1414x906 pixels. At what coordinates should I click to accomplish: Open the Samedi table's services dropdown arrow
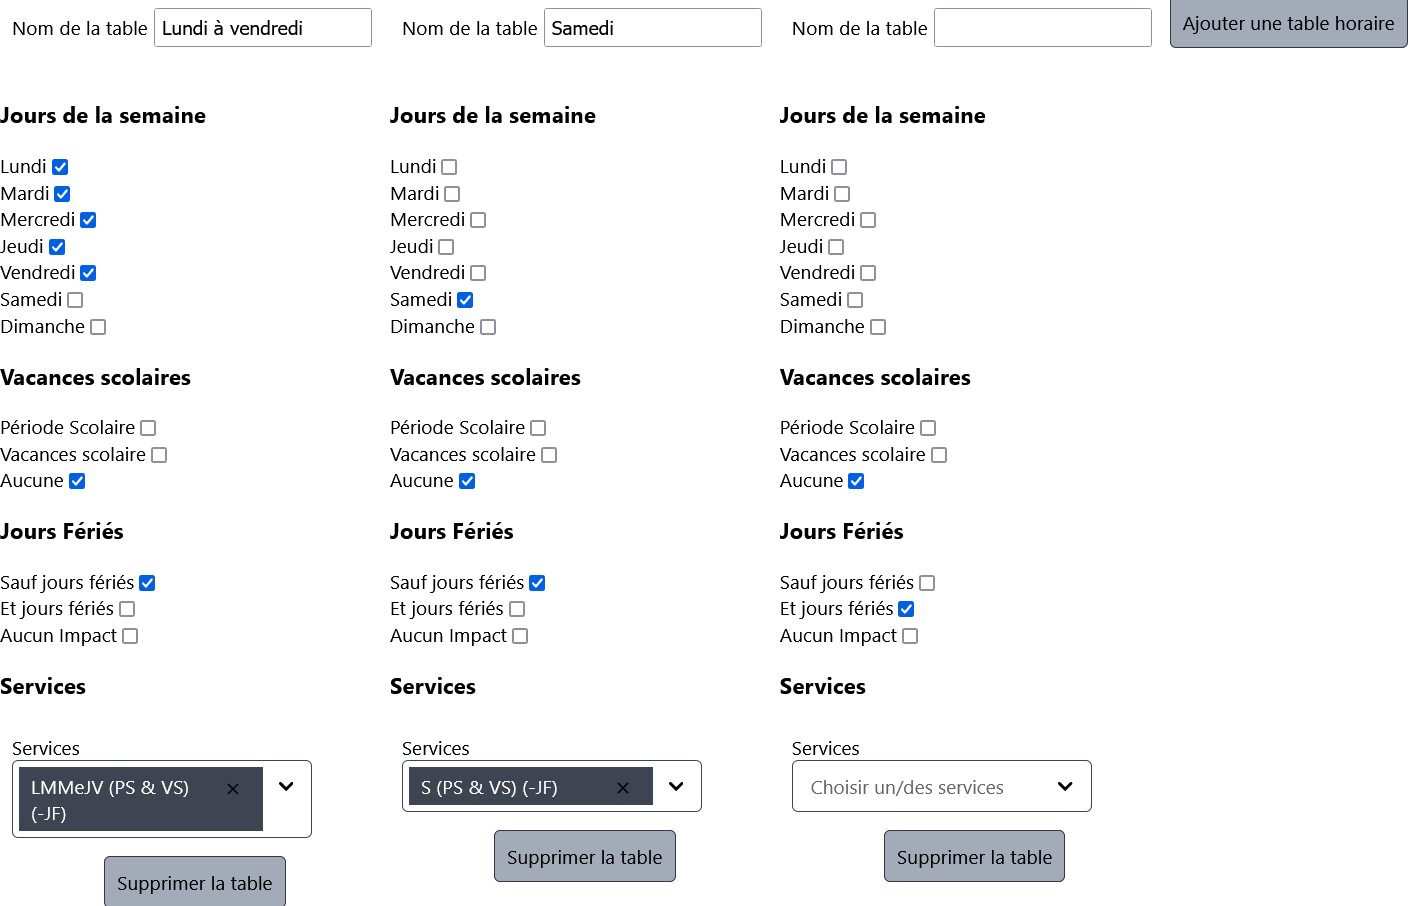[x=676, y=787]
